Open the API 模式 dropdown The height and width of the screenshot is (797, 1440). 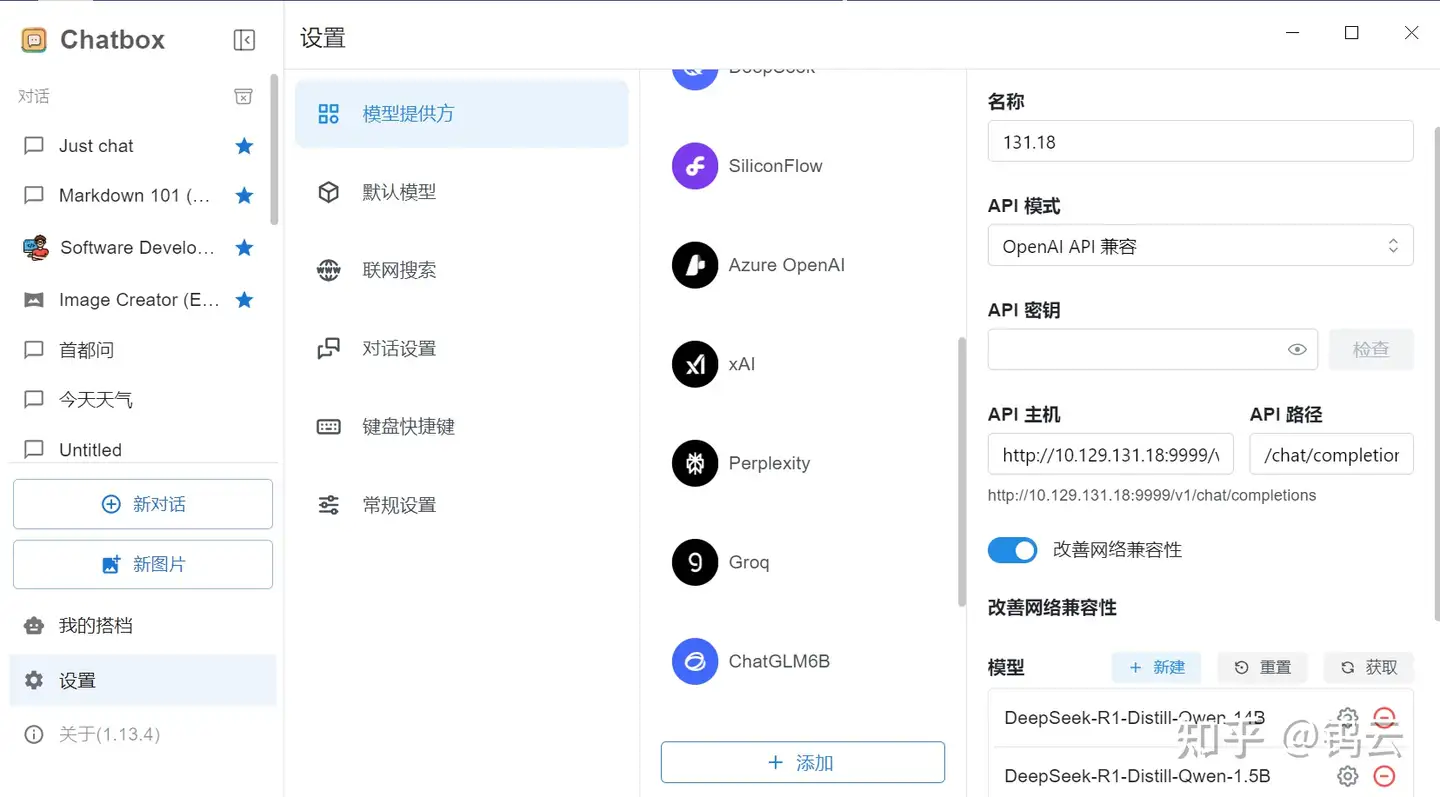(x=1200, y=246)
